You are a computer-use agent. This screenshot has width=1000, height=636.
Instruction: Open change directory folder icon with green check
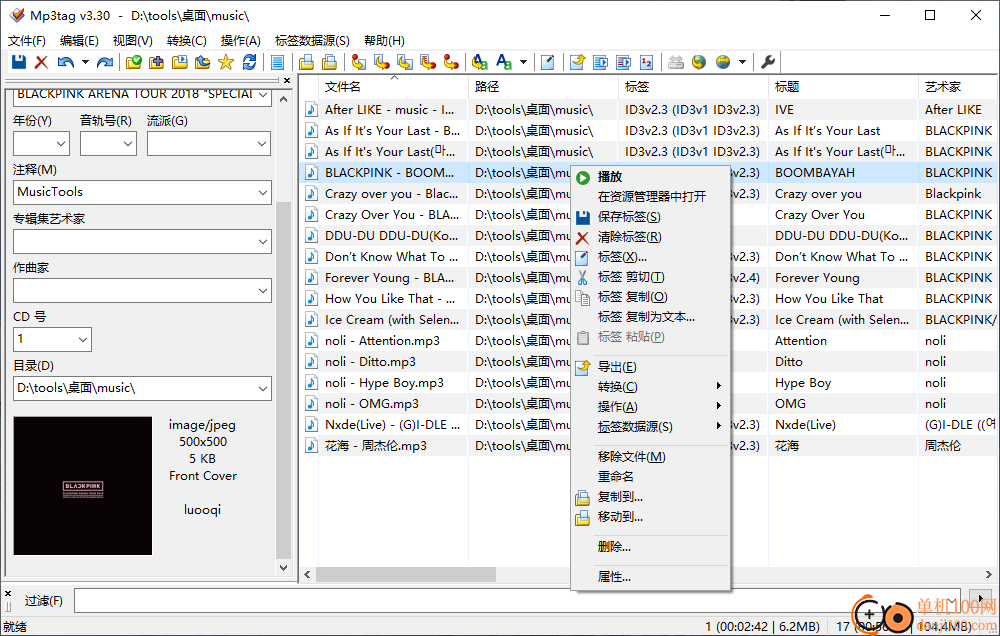(133, 62)
